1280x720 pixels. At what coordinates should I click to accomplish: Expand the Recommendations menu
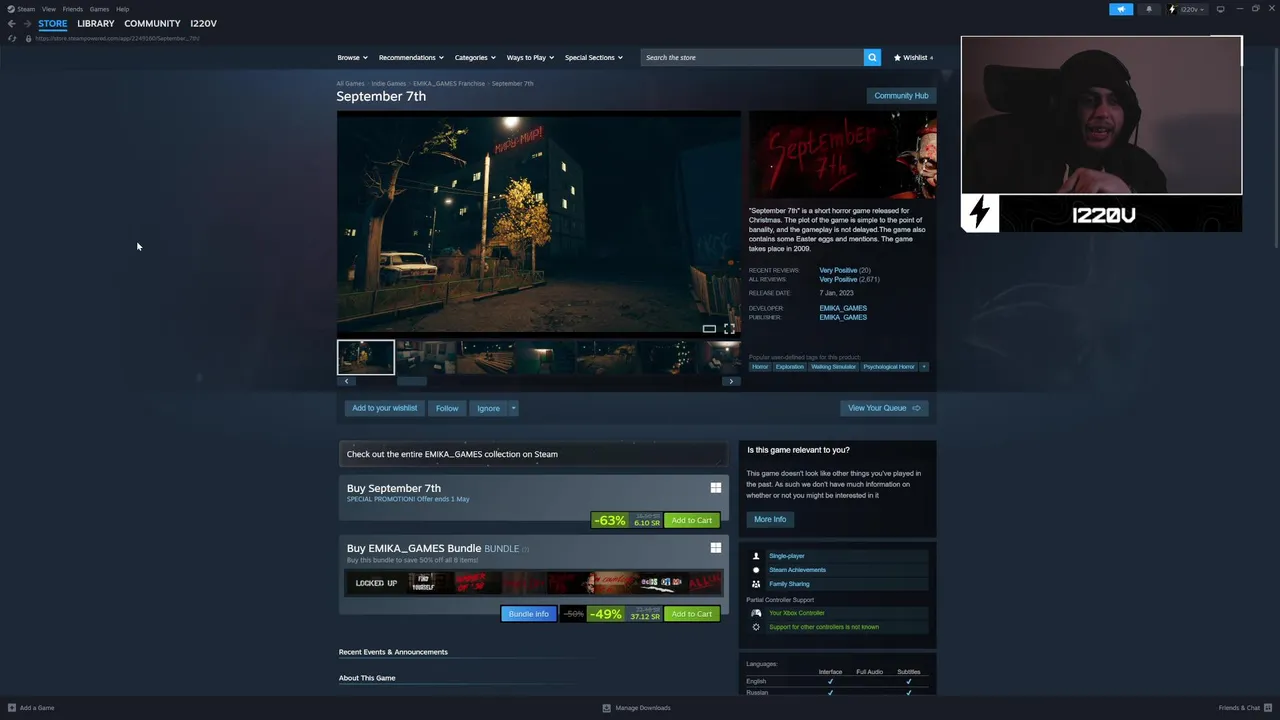tap(411, 57)
